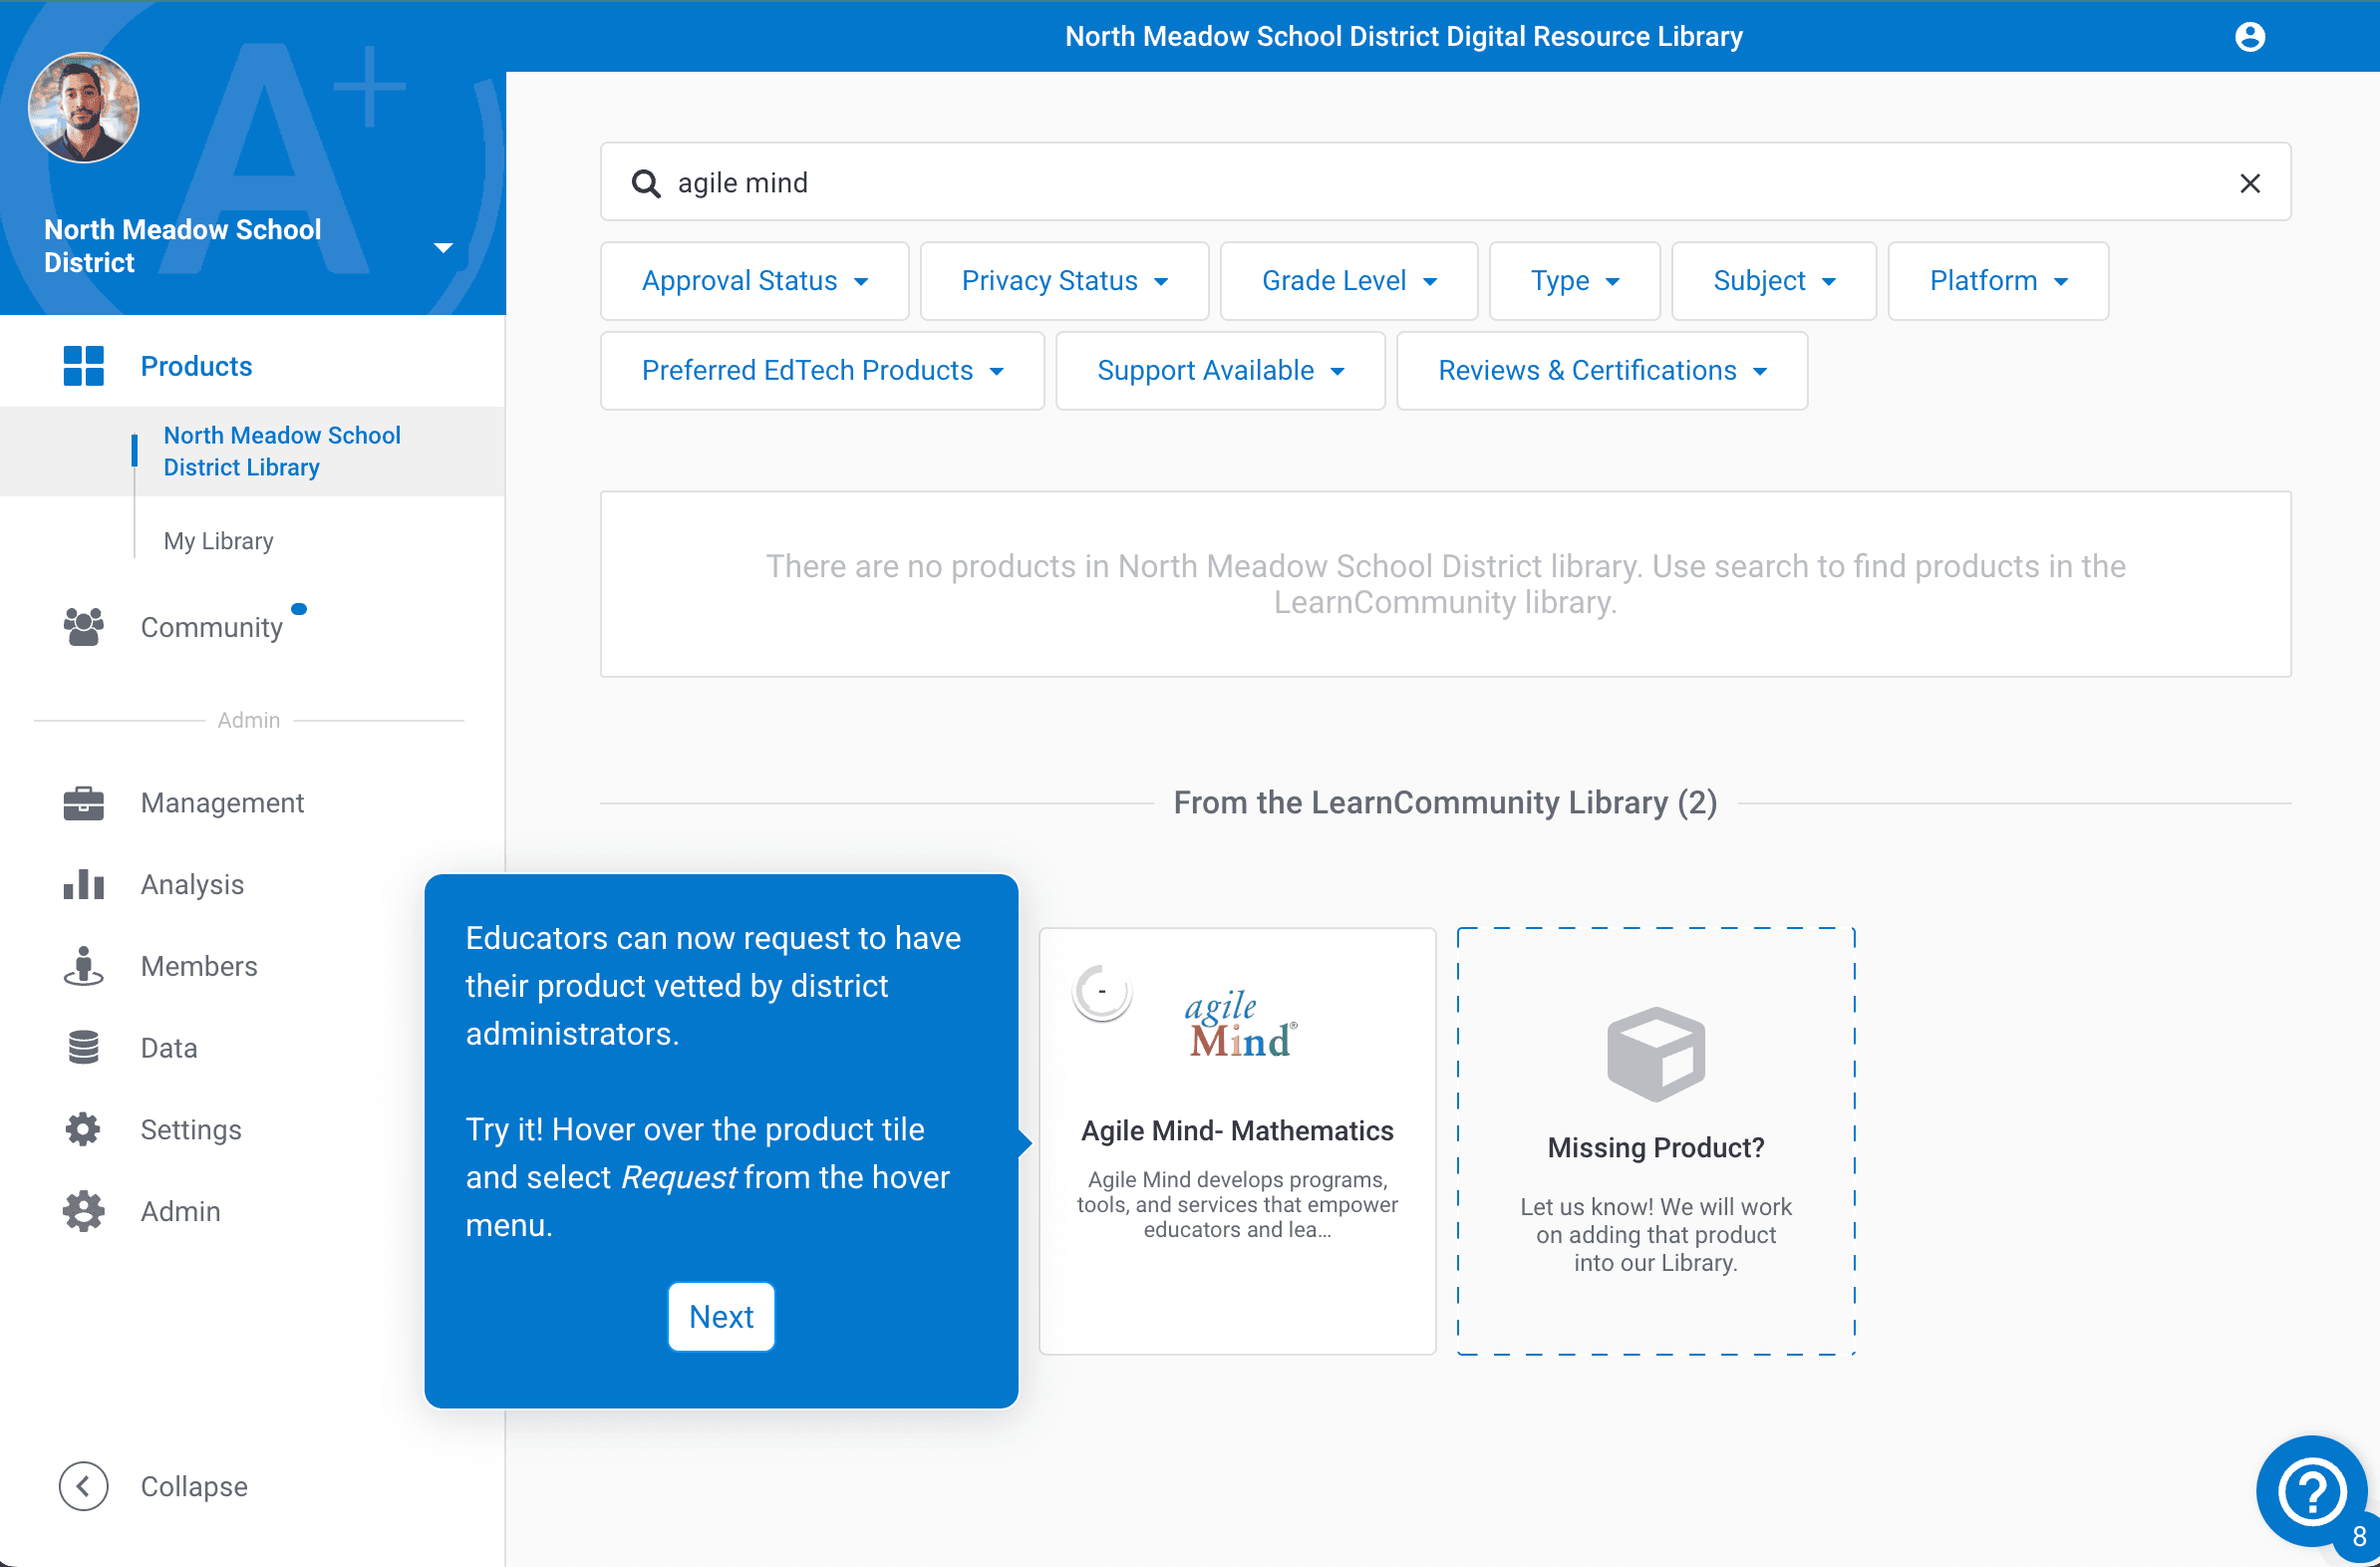The width and height of the screenshot is (2380, 1567).
Task: Click the Management briefcase icon
Action: tap(83, 803)
